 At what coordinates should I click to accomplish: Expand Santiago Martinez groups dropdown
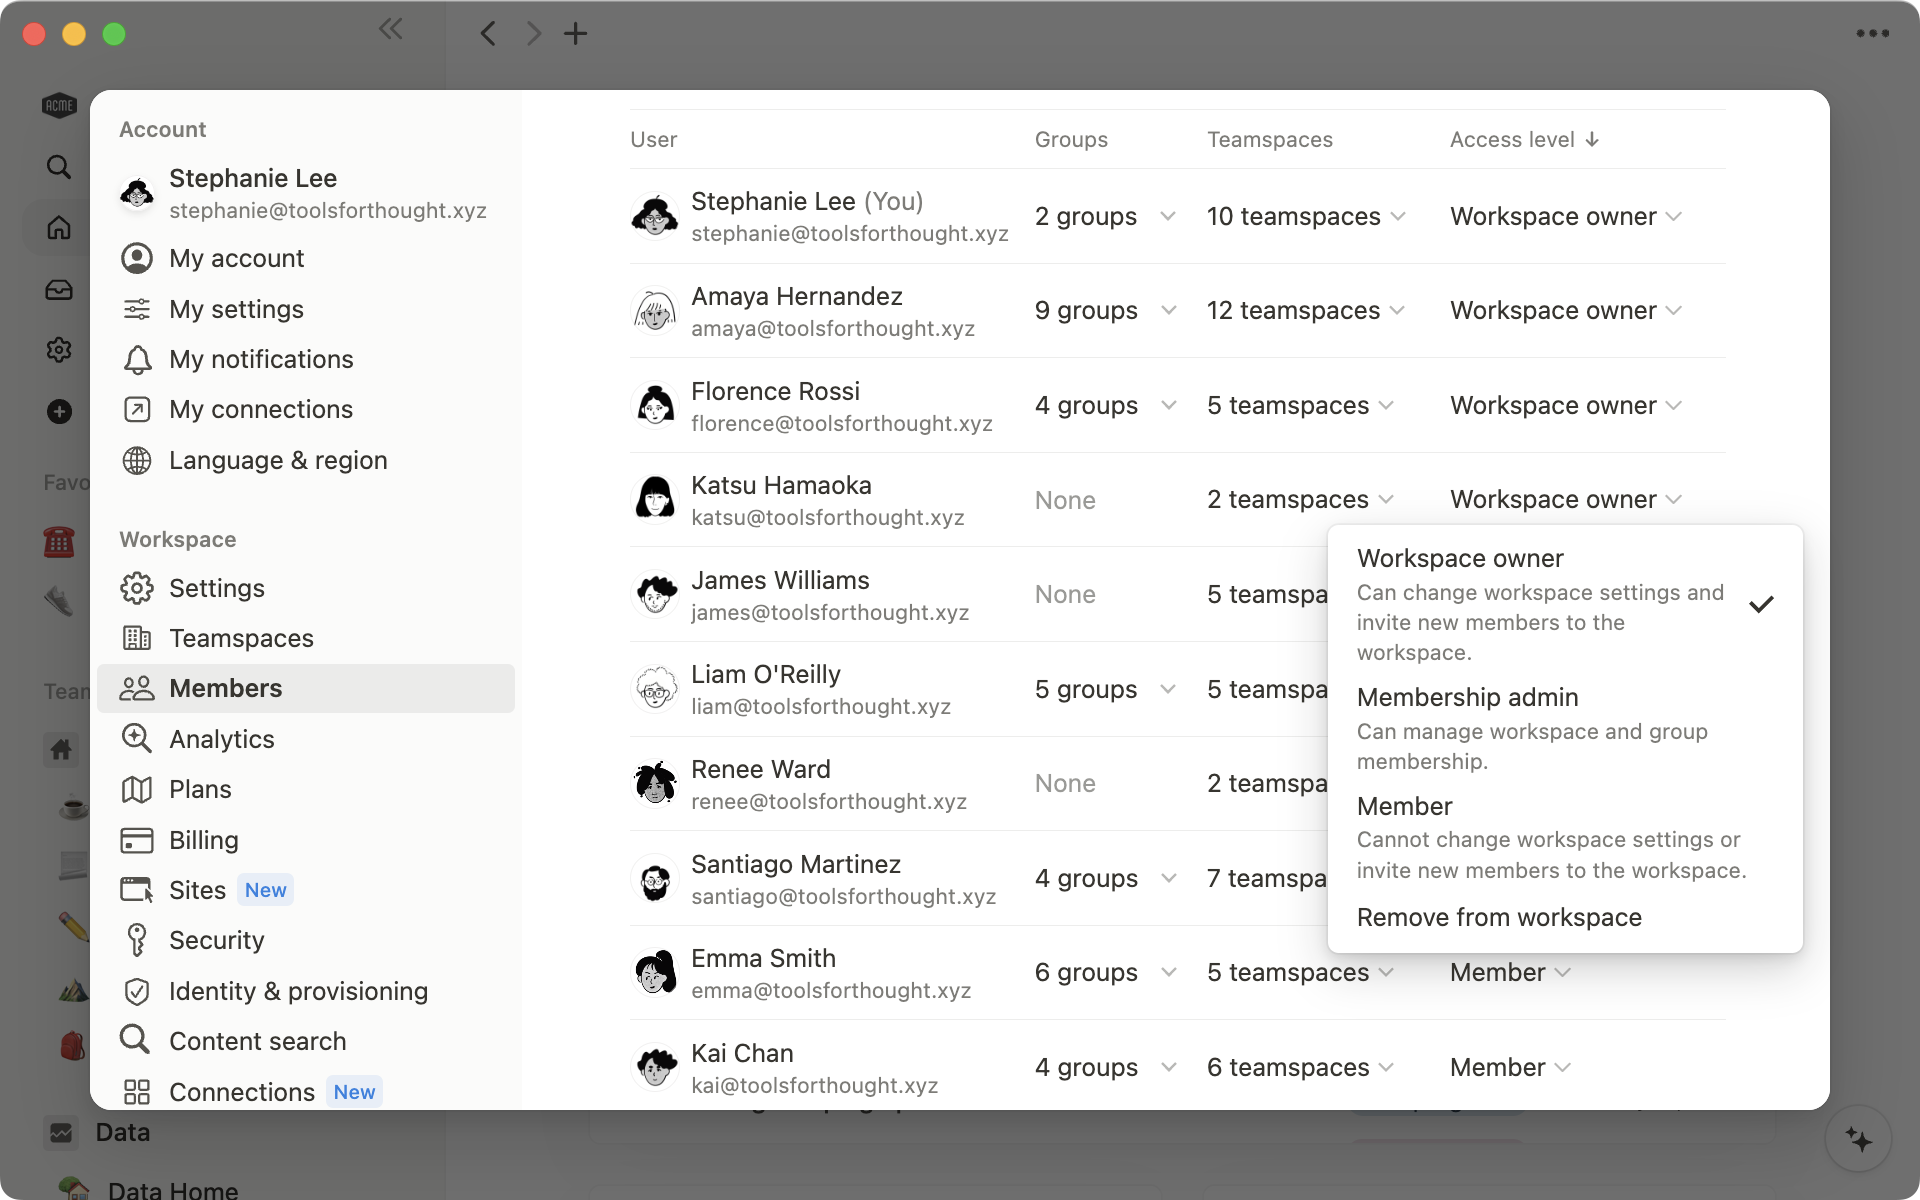pyautogui.click(x=1165, y=876)
